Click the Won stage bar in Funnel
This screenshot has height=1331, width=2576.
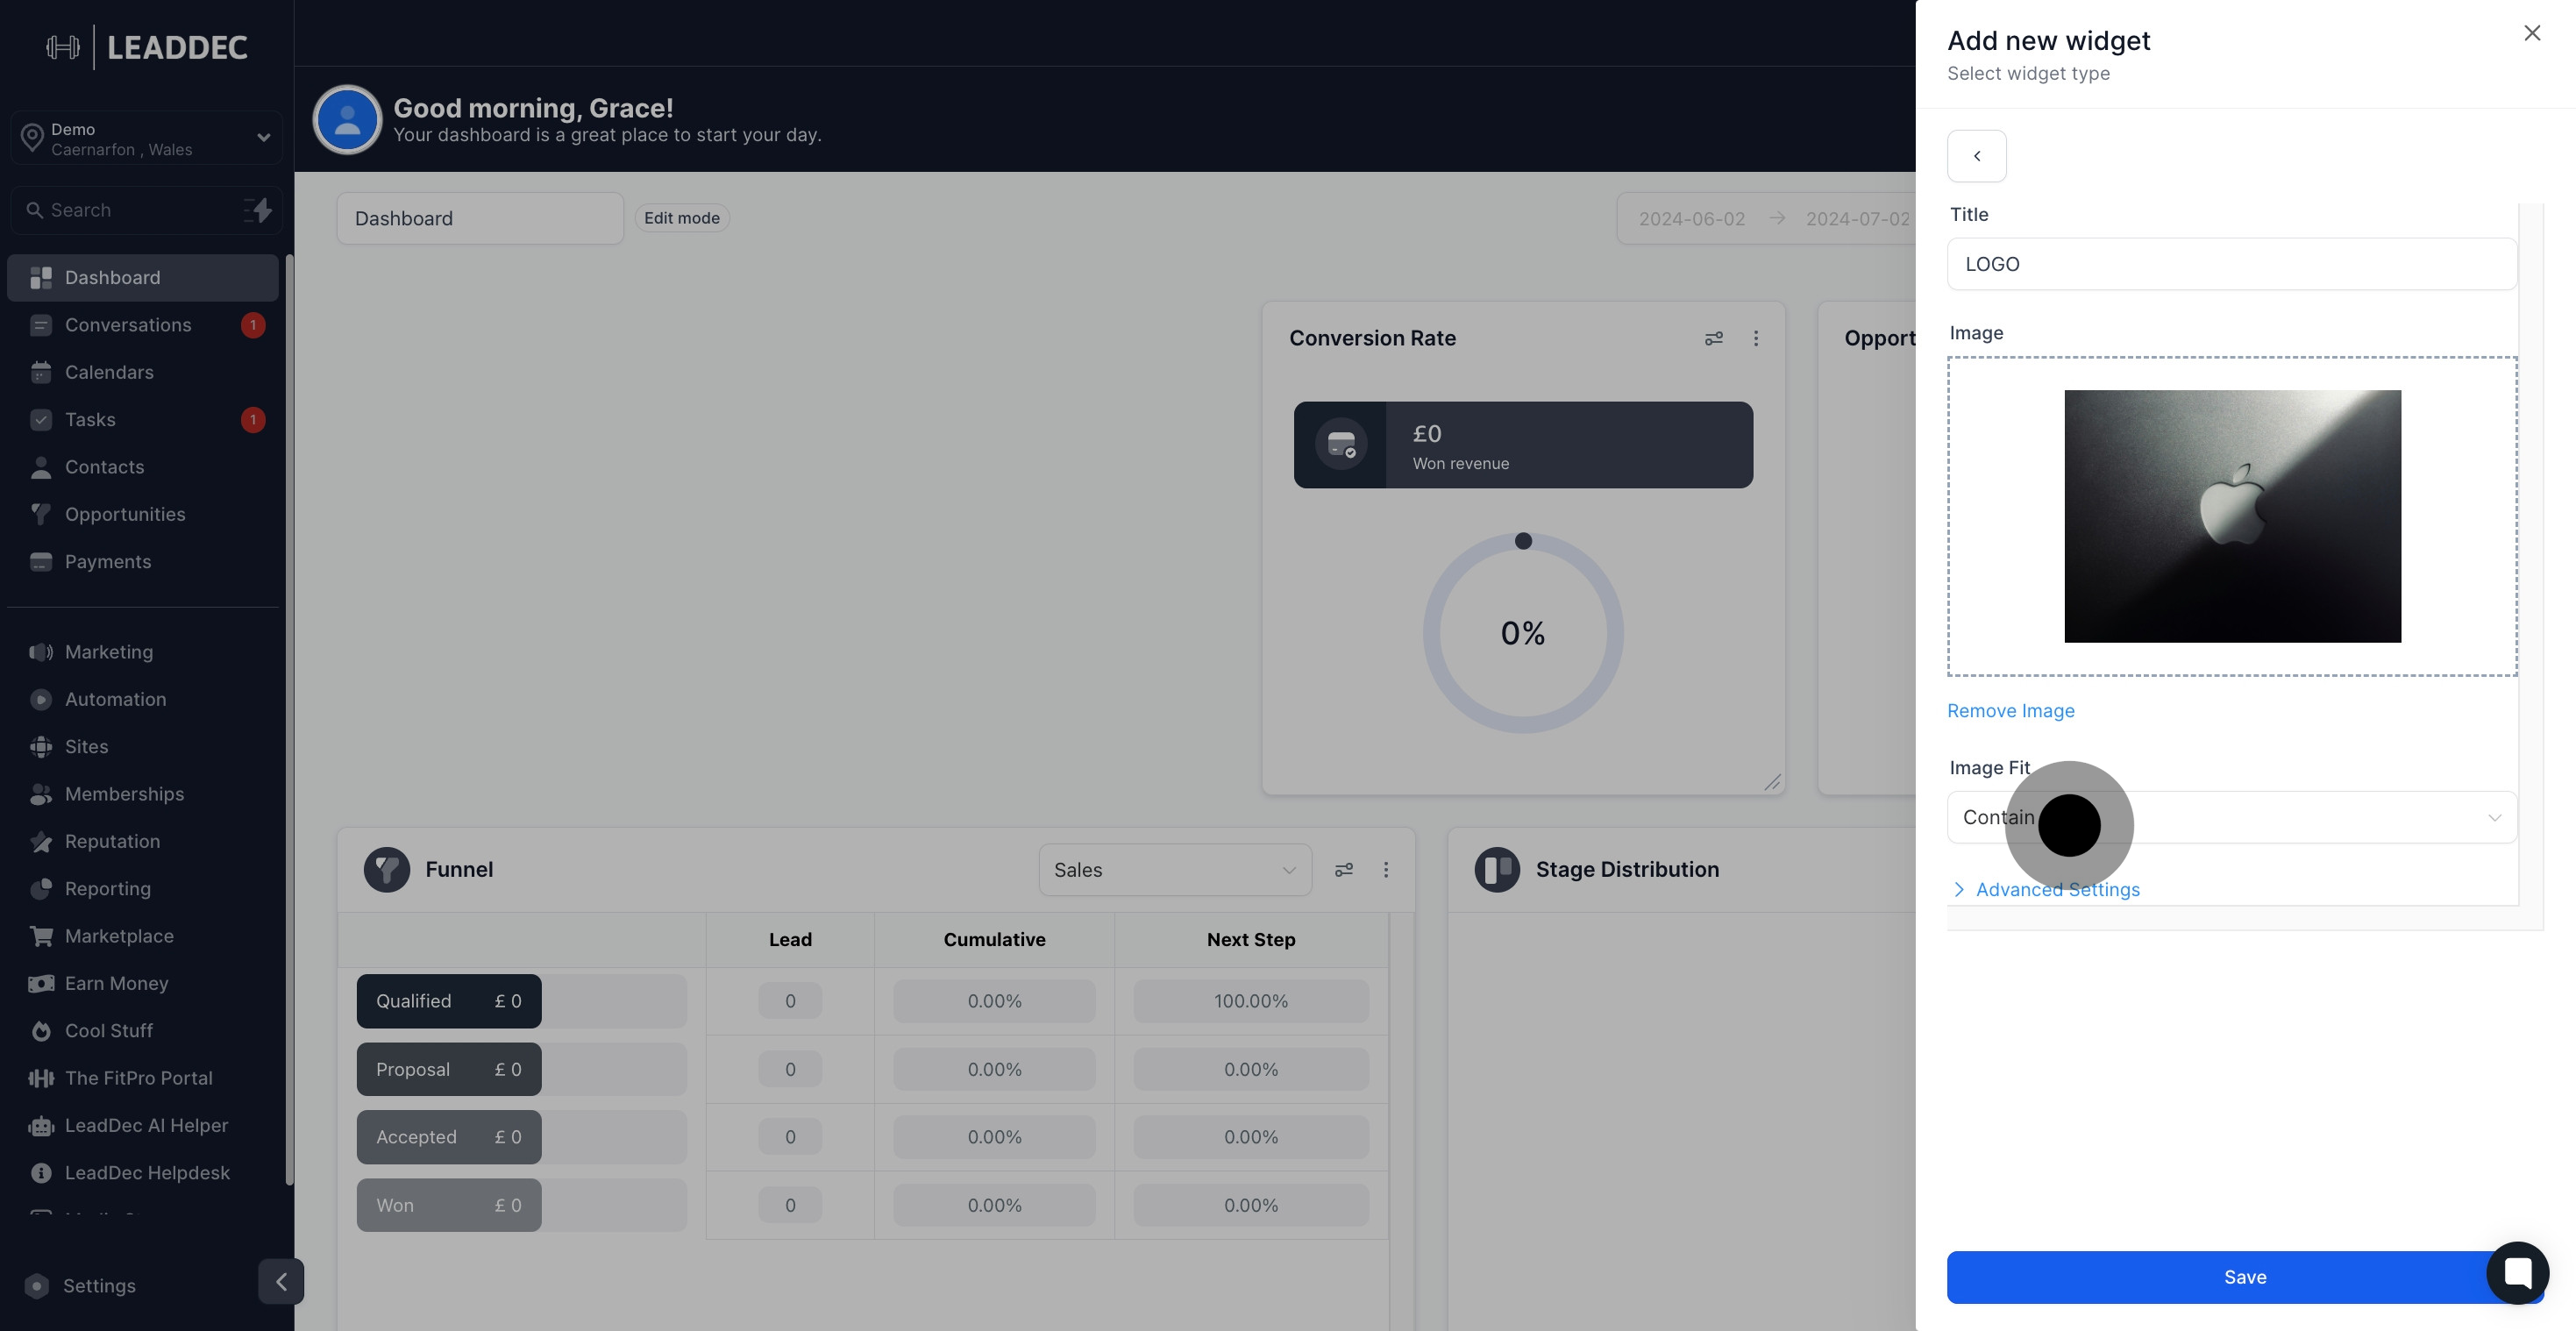449,1205
